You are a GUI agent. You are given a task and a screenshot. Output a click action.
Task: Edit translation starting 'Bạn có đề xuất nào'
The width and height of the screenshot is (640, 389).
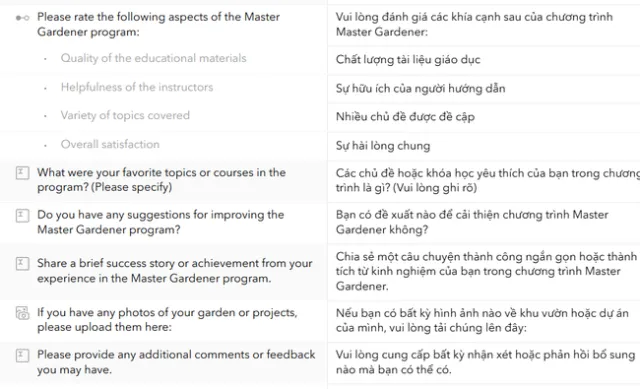coord(484,222)
